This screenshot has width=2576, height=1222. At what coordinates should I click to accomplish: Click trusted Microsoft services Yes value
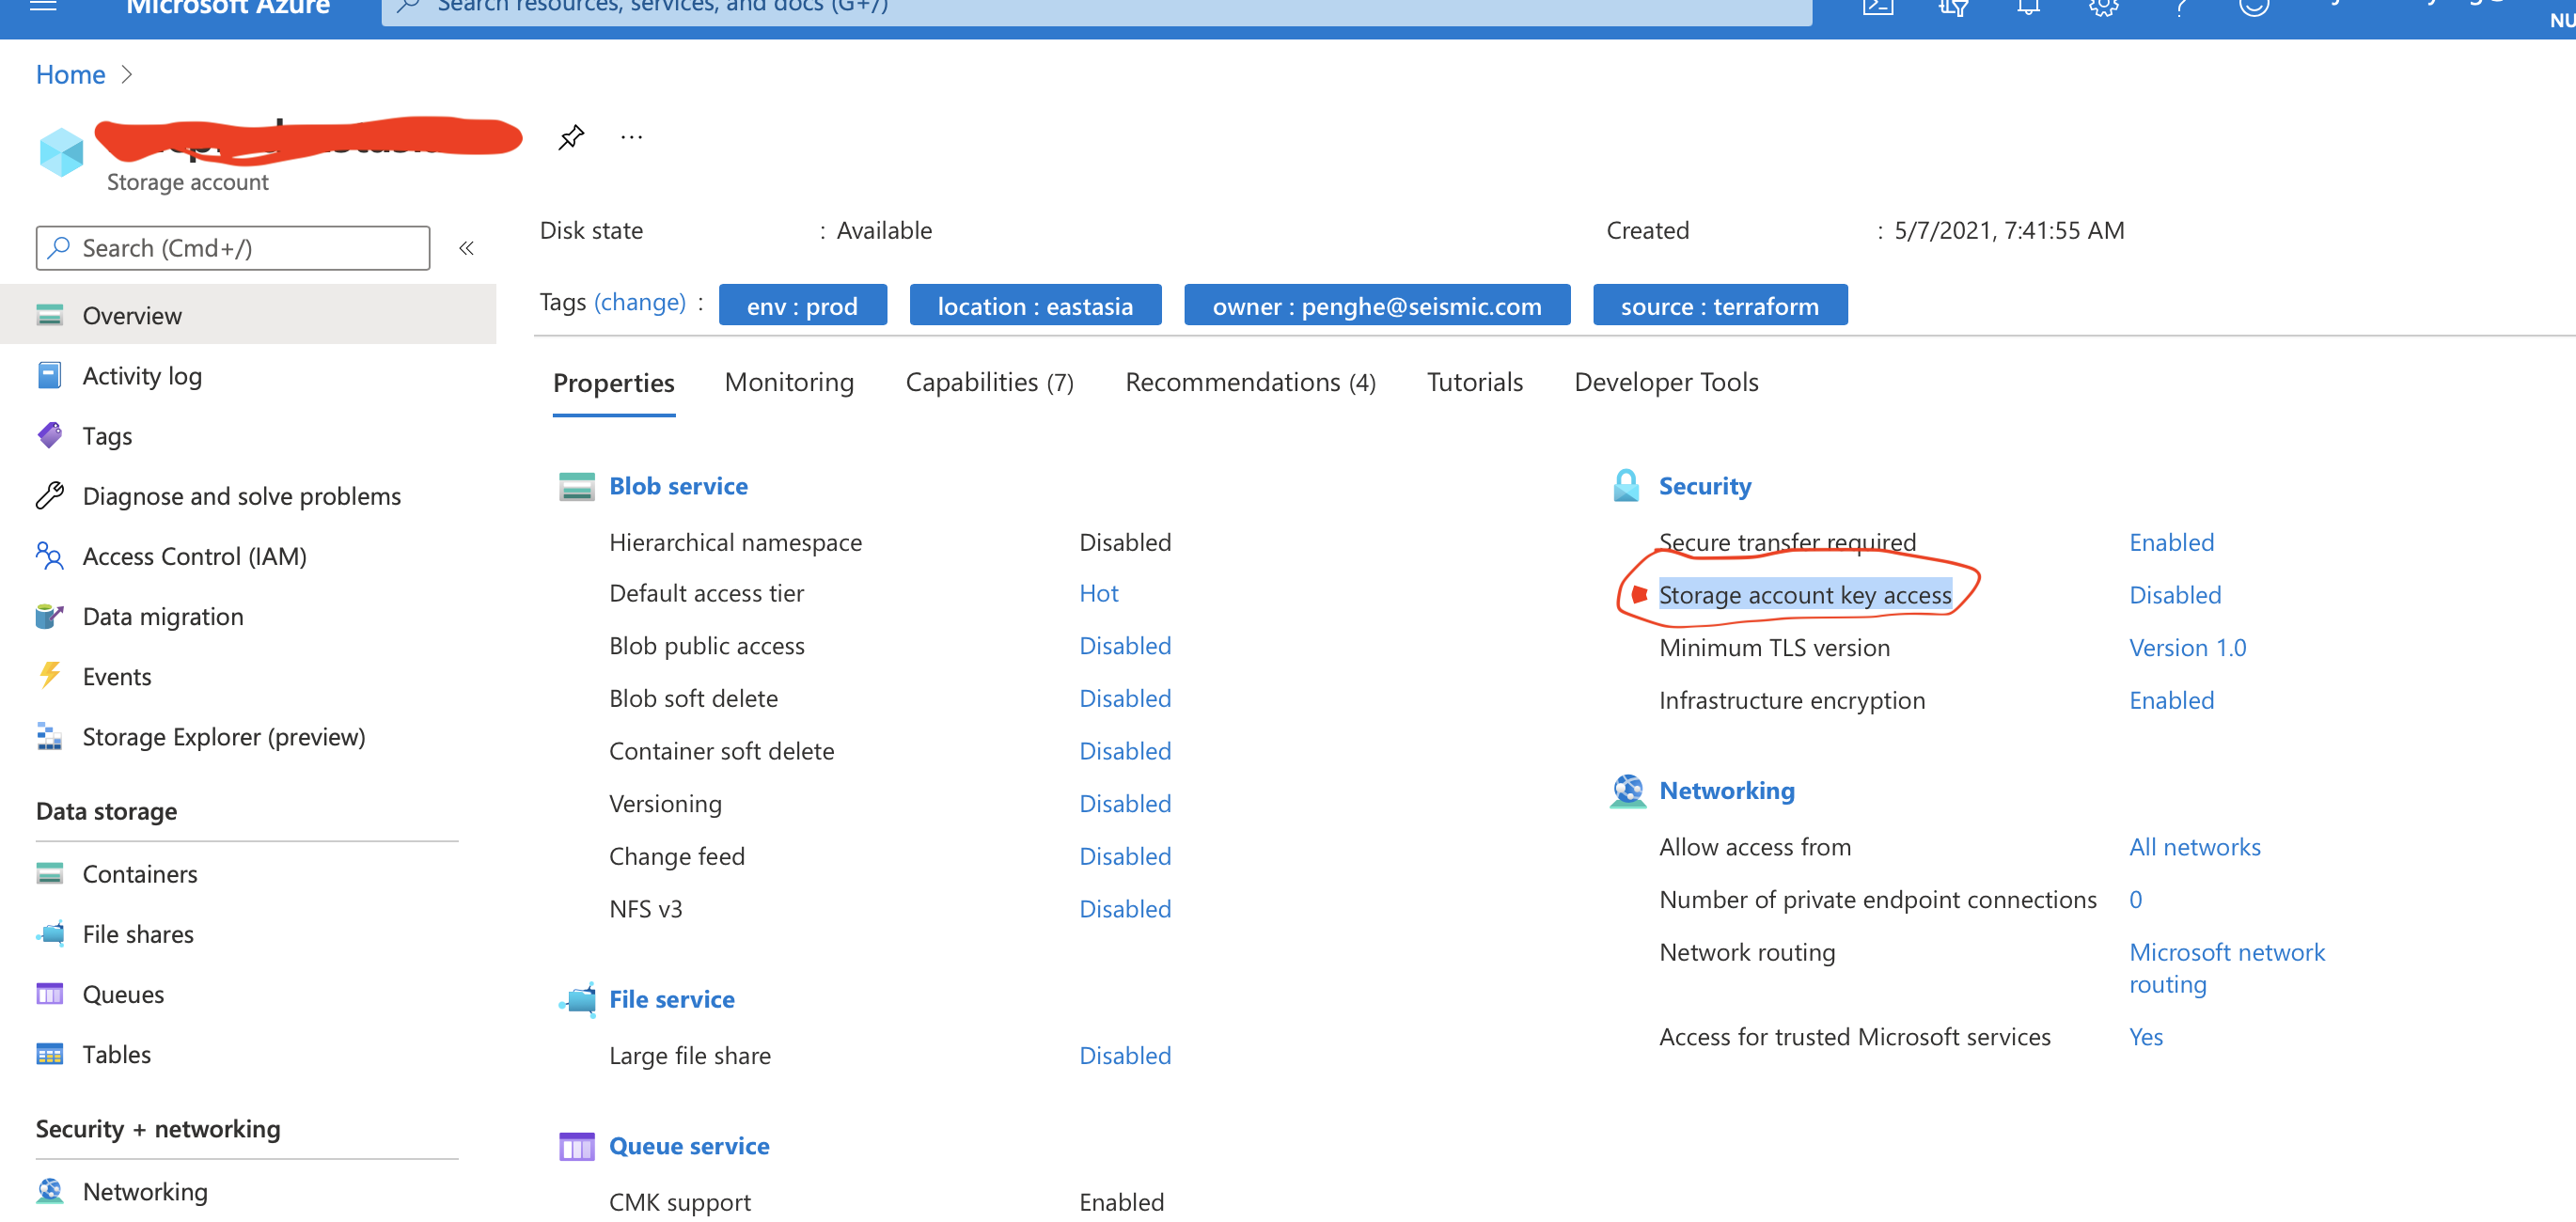click(x=2146, y=1037)
